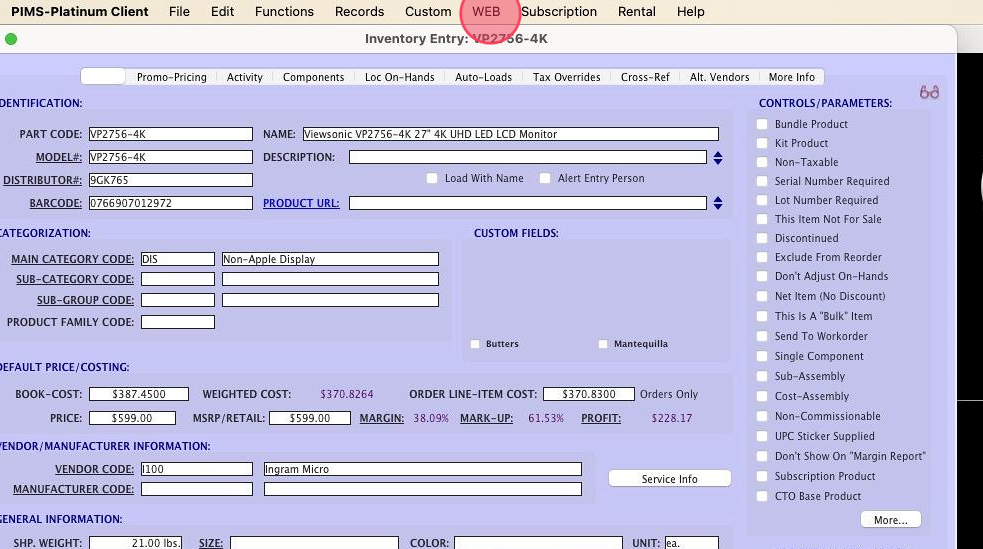This screenshot has width=983, height=549.
Task: Open the Rental menu
Action: tap(636, 11)
